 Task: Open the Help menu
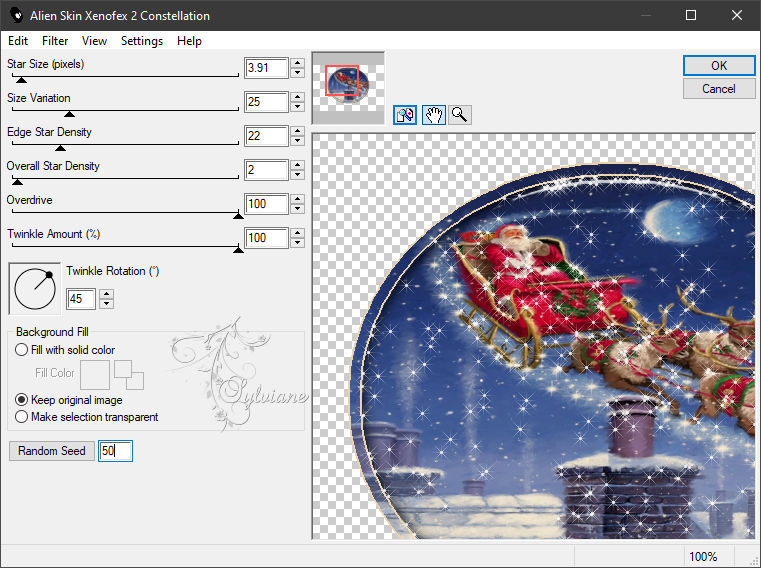189,41
